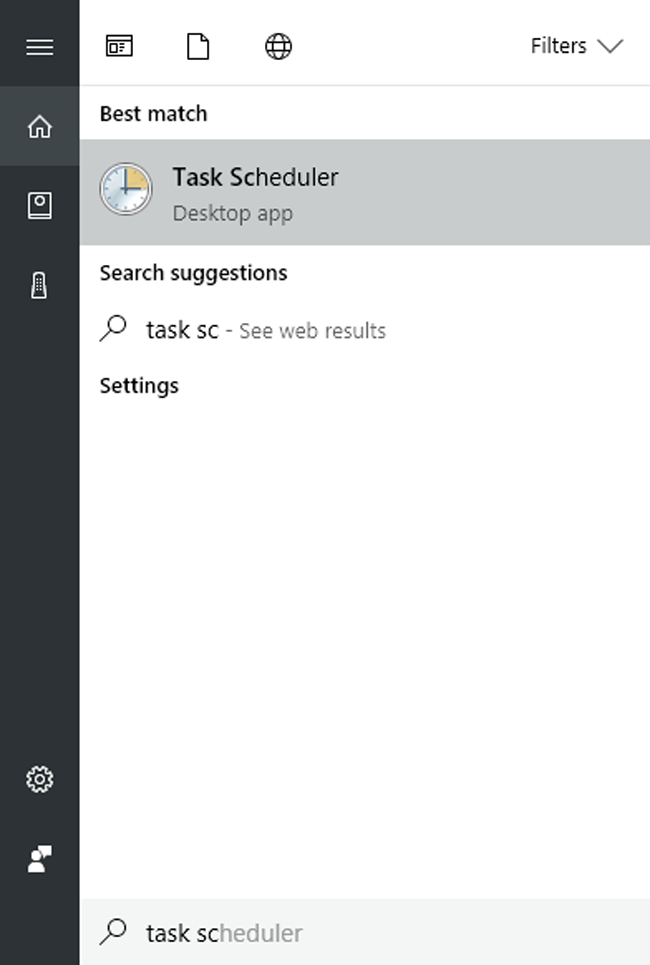The height and width of the screenshot is (965, 650).
Task: Click the magnifier beside 'task sc' suggestion
Action: (115, 329)
